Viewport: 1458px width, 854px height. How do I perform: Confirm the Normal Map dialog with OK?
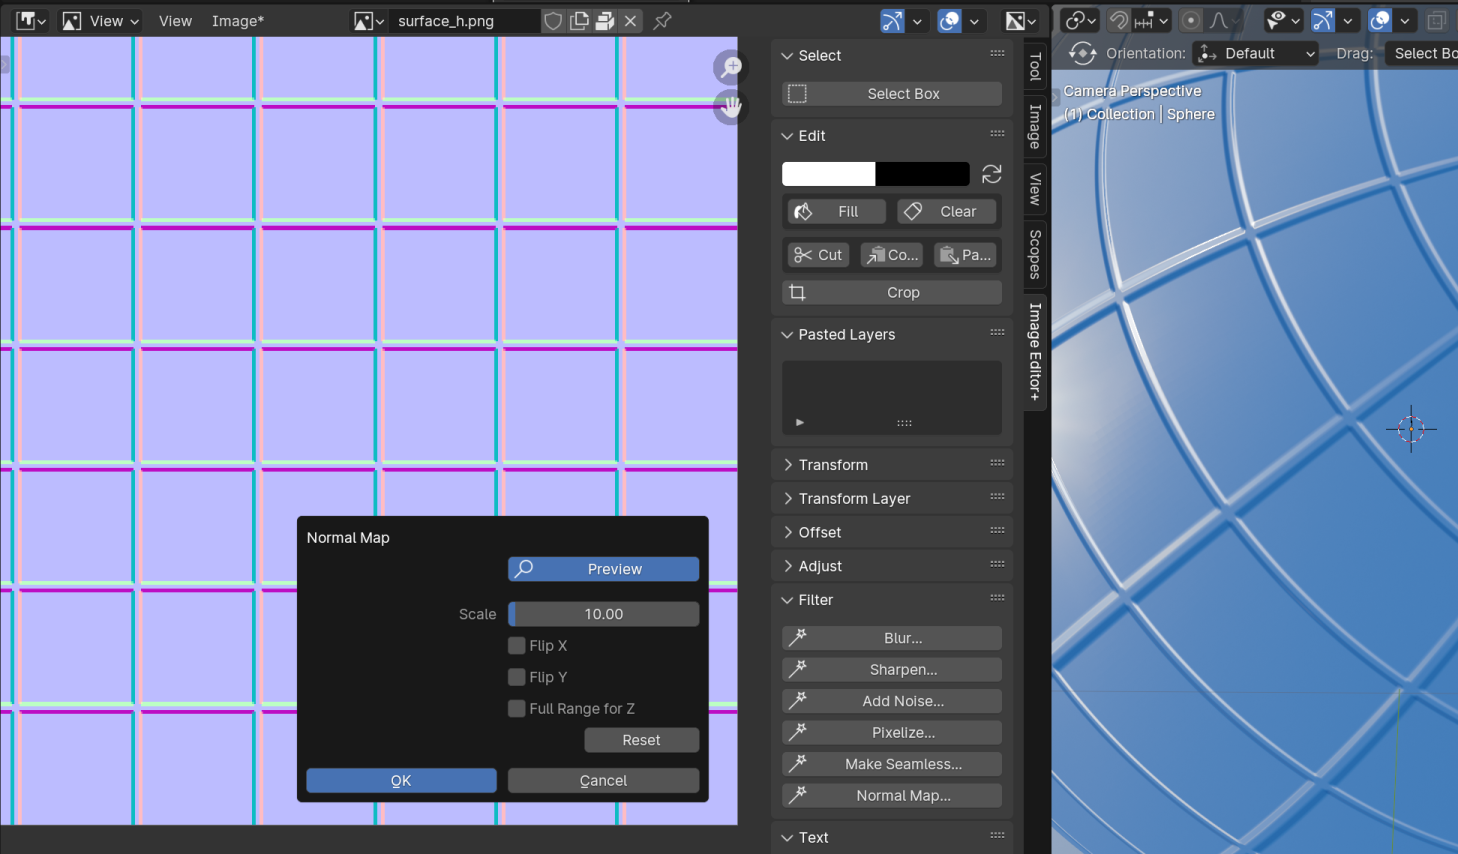pyautogui.click(x=401, y=781)
